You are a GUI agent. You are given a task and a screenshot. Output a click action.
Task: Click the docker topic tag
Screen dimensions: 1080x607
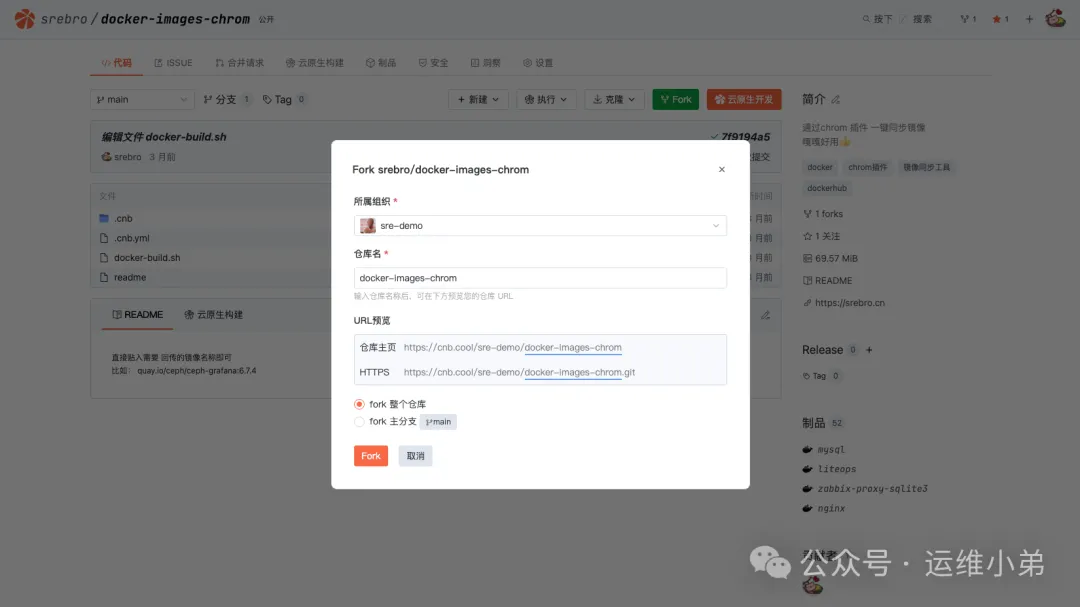coord(820,167)
